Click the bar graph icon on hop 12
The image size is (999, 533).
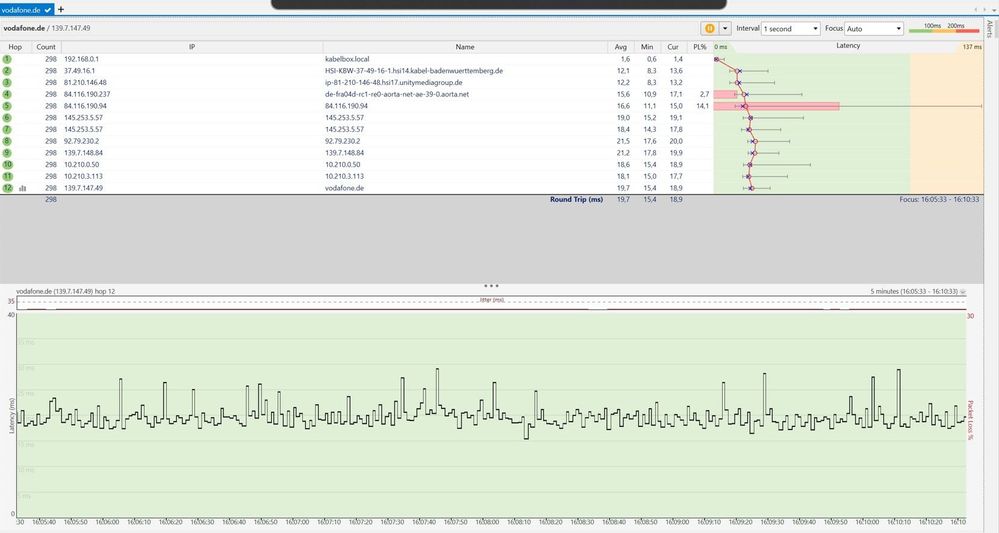23,188
